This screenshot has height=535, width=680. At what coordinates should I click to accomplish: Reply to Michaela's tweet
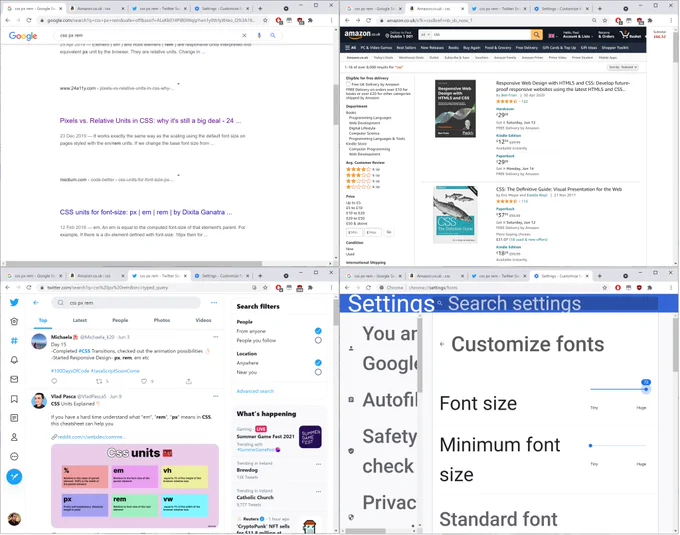tap(54, 381)
